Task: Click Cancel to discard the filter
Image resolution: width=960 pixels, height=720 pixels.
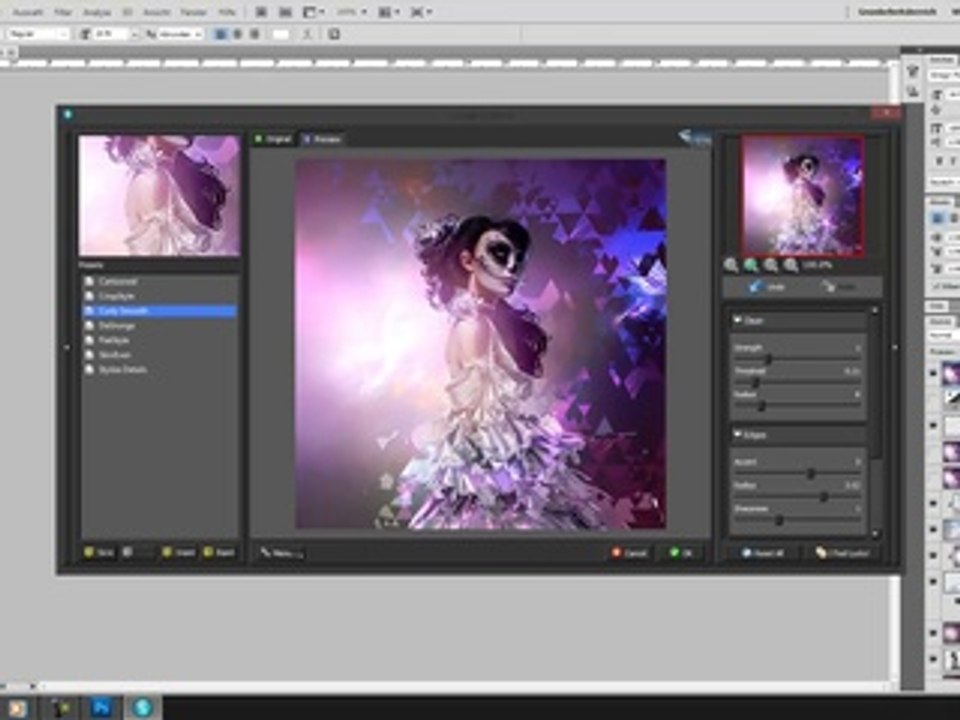Action: pyautogui.click(x=630, y=552)
